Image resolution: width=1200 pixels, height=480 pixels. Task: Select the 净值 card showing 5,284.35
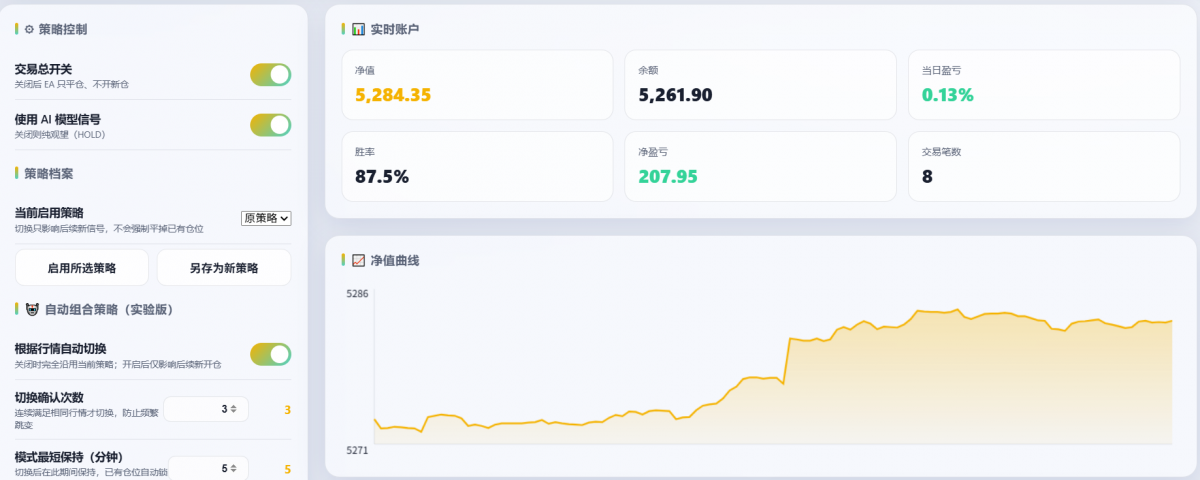pos(477,84)
